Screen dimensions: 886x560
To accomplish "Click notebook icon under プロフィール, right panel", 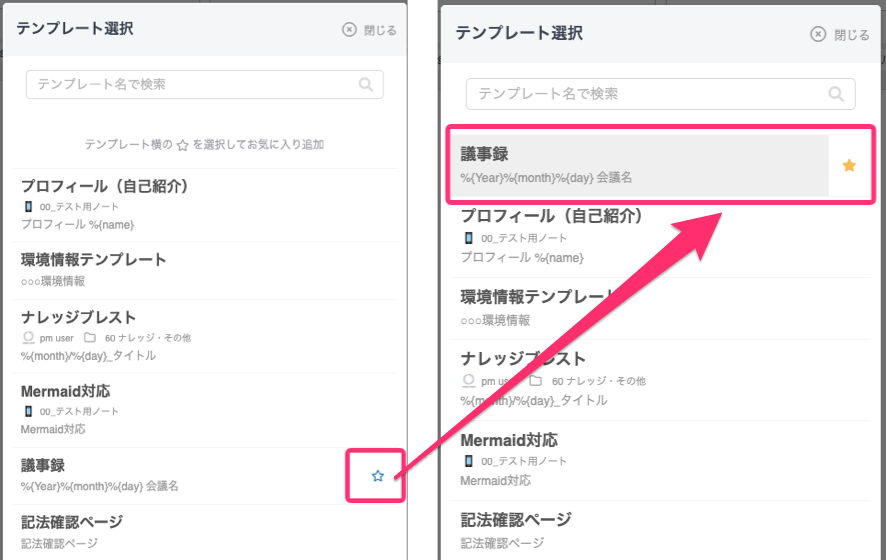I will click(468, 238).
